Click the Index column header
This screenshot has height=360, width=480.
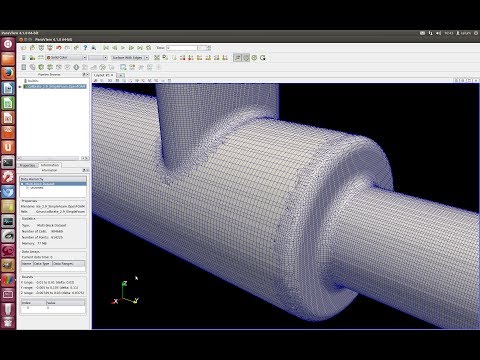tap(33, 303)
